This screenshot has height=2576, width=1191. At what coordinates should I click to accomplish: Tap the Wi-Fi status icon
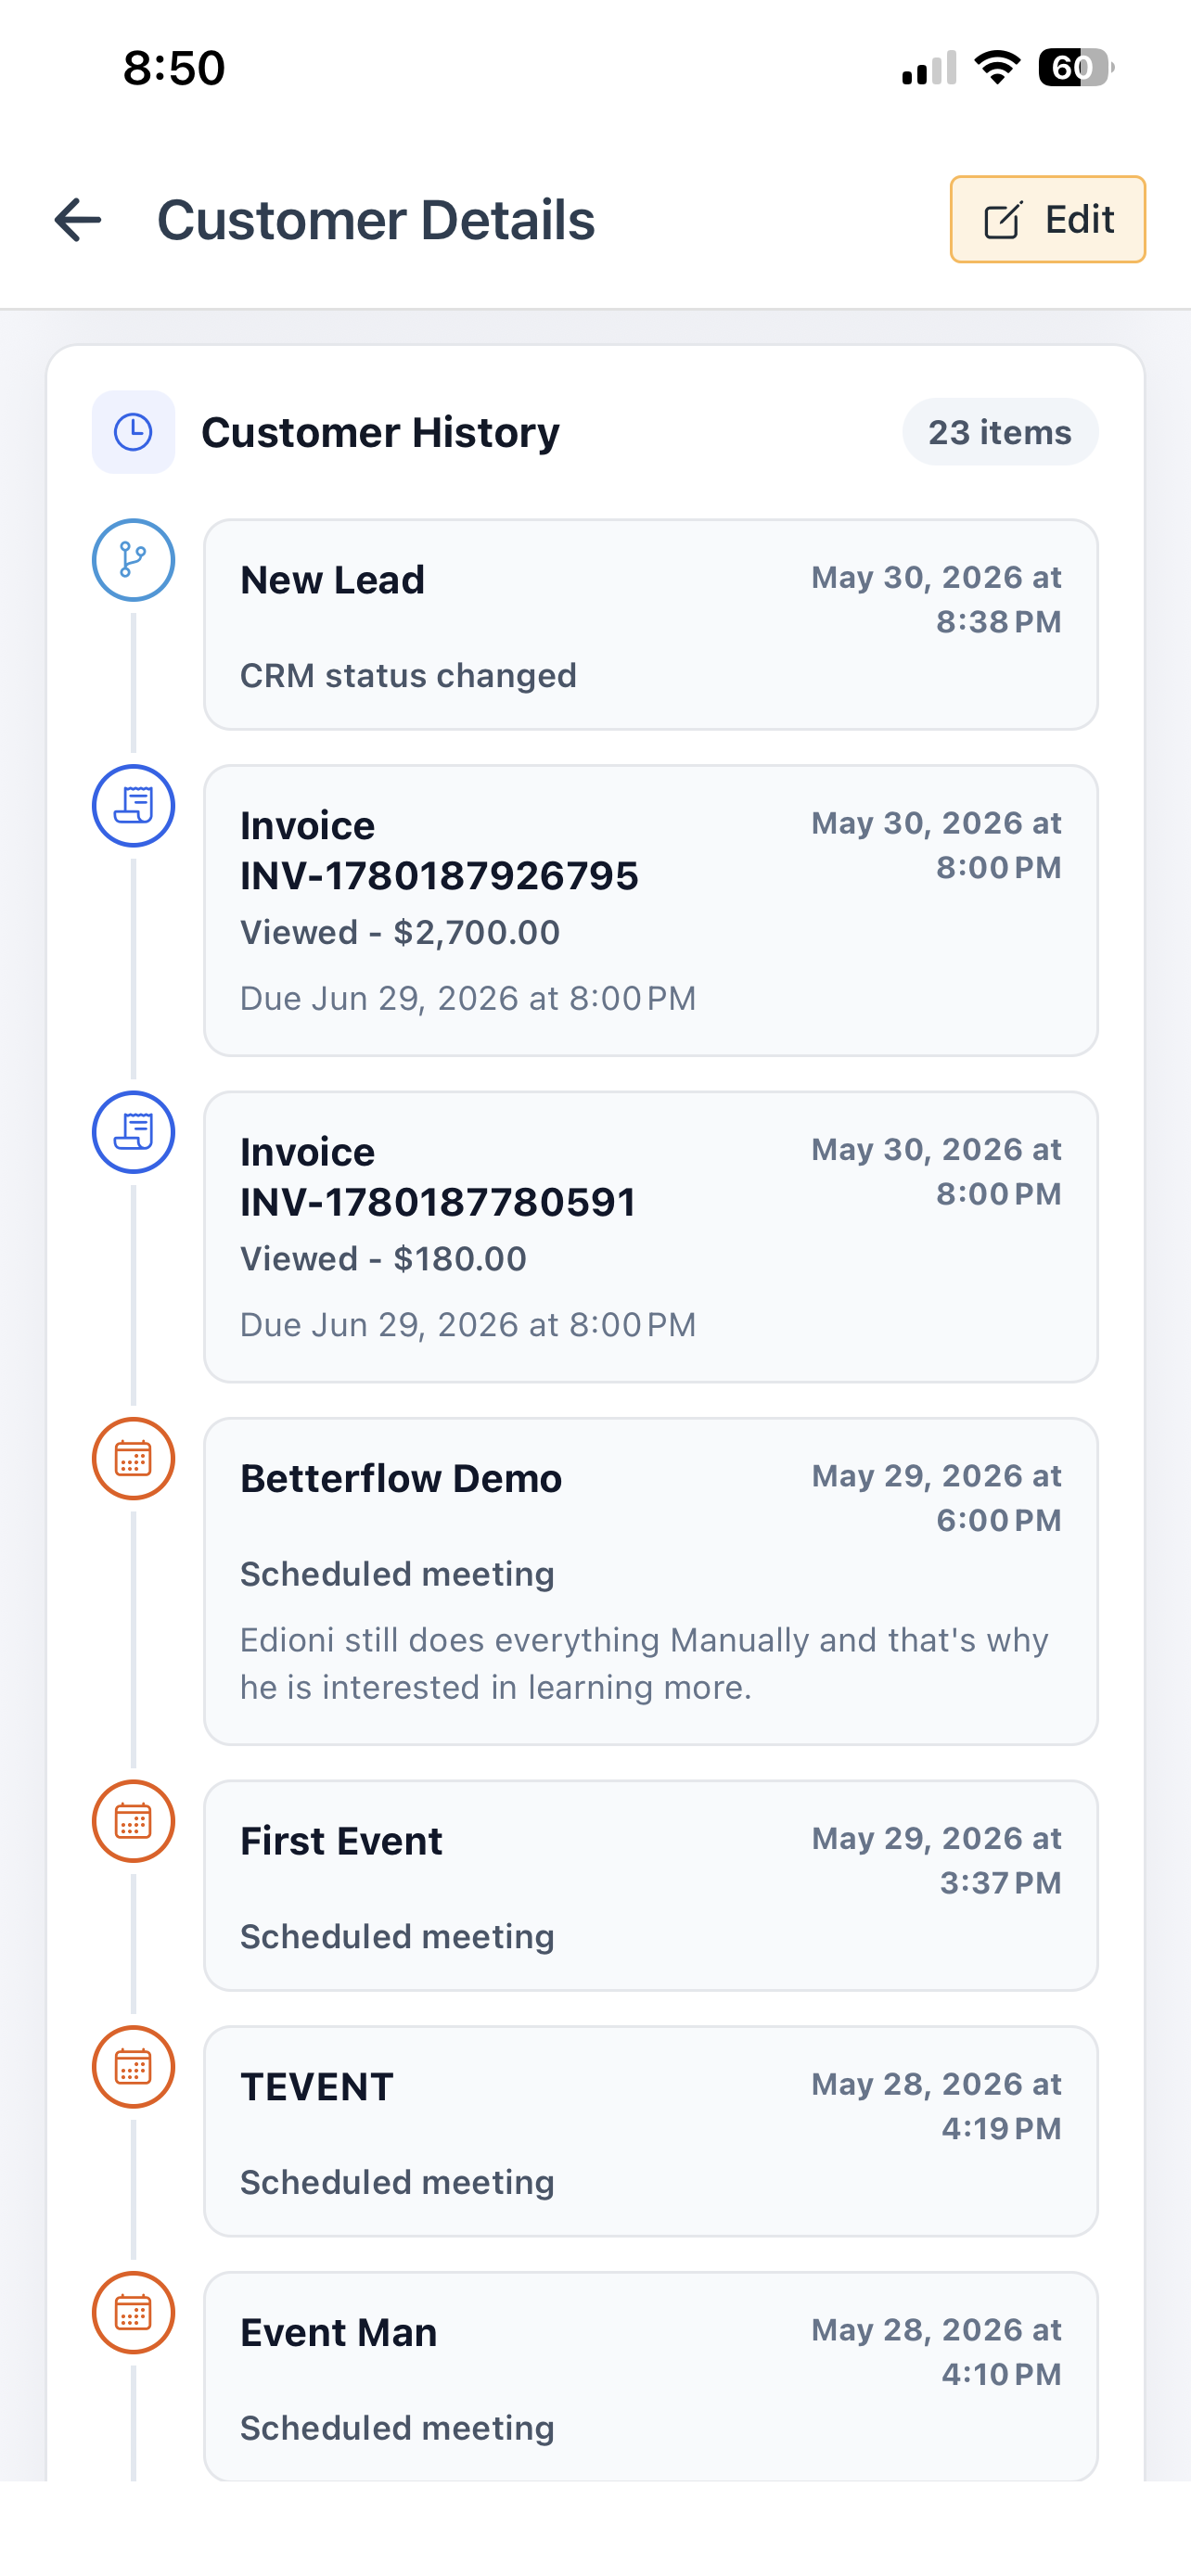click(x=997, y=68)
